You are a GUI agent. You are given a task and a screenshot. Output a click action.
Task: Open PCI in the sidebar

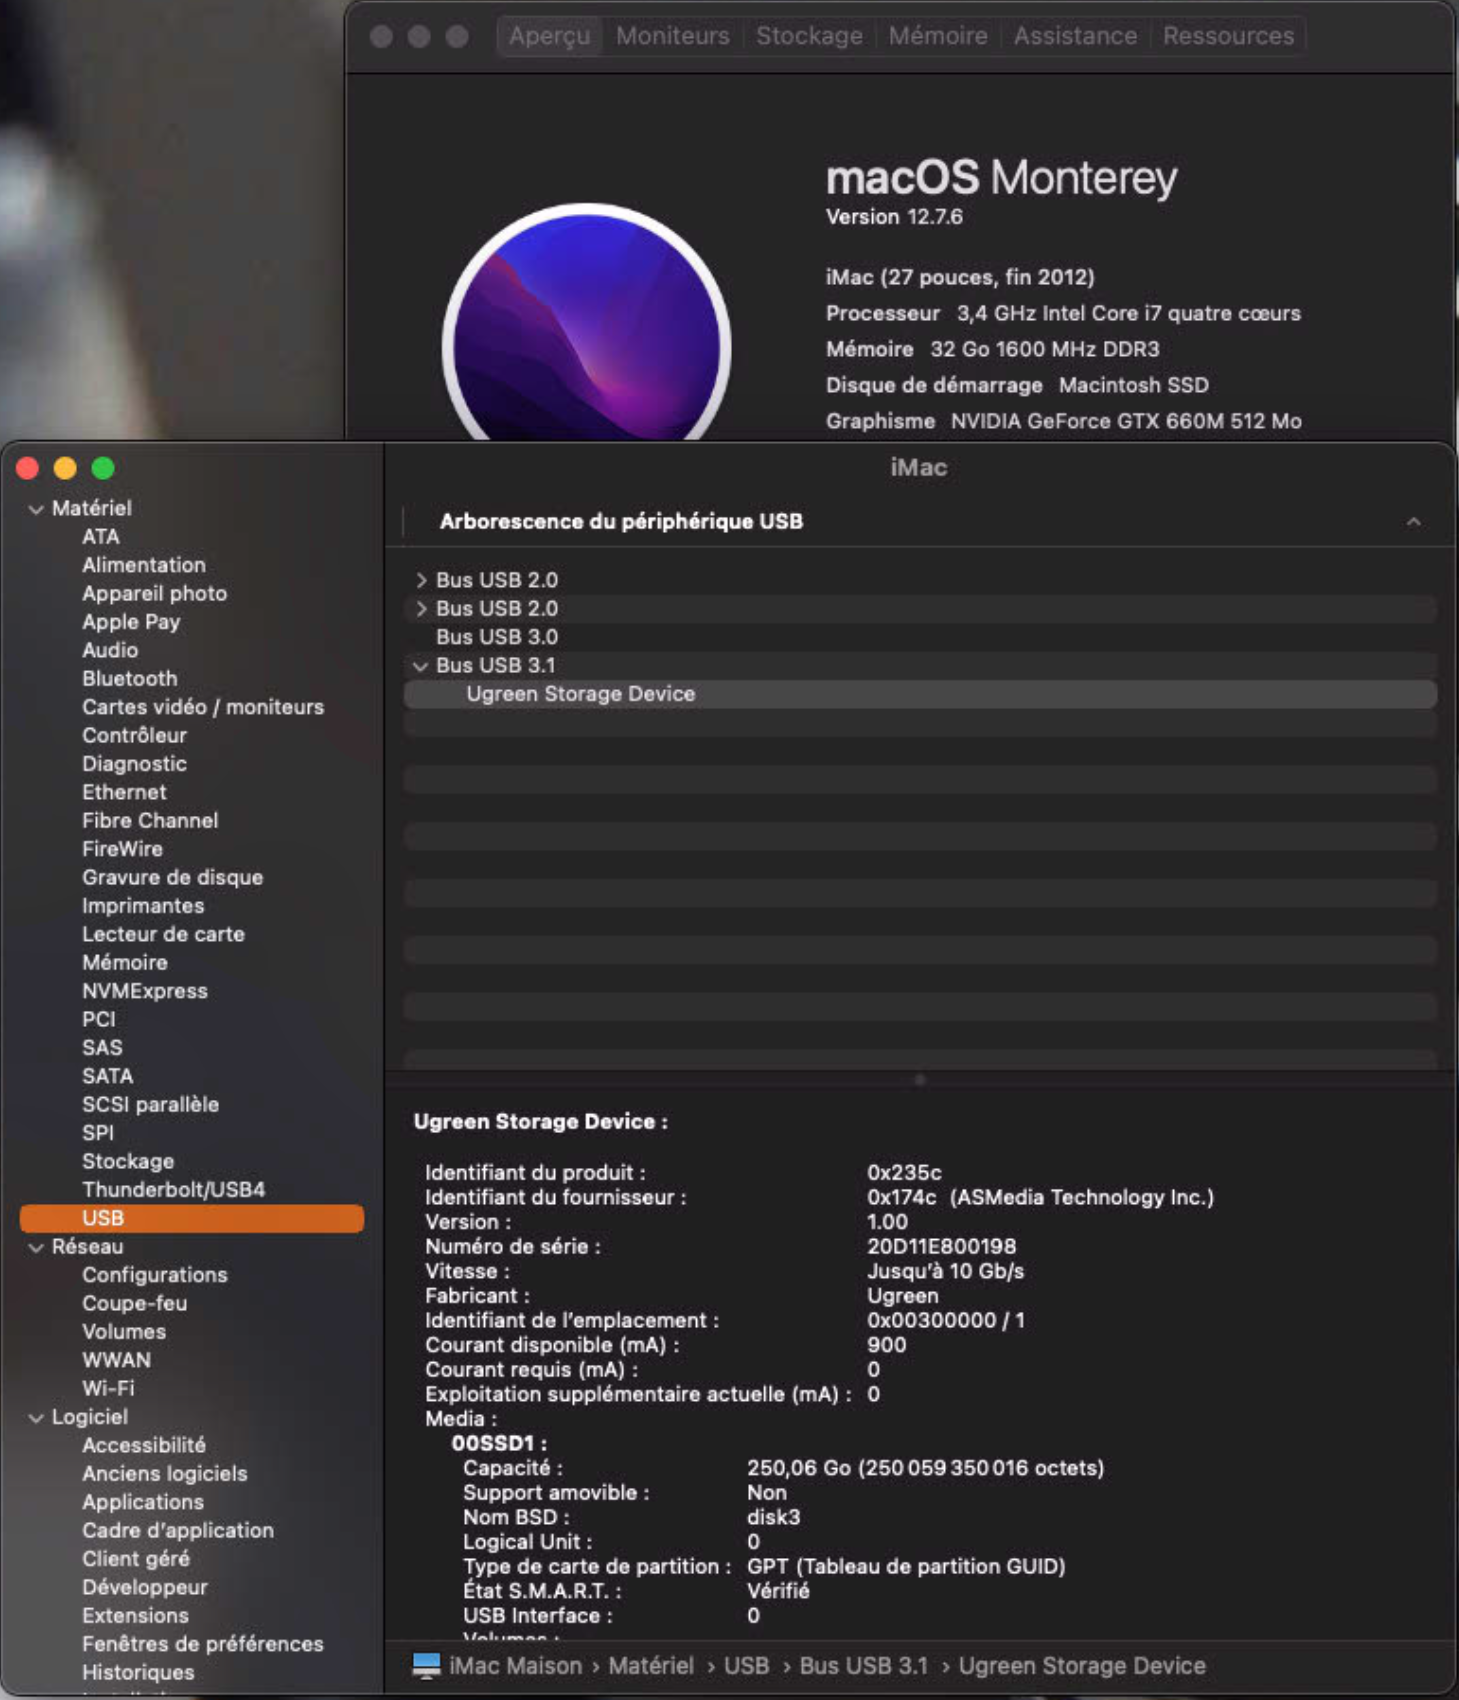(99, 1019)
